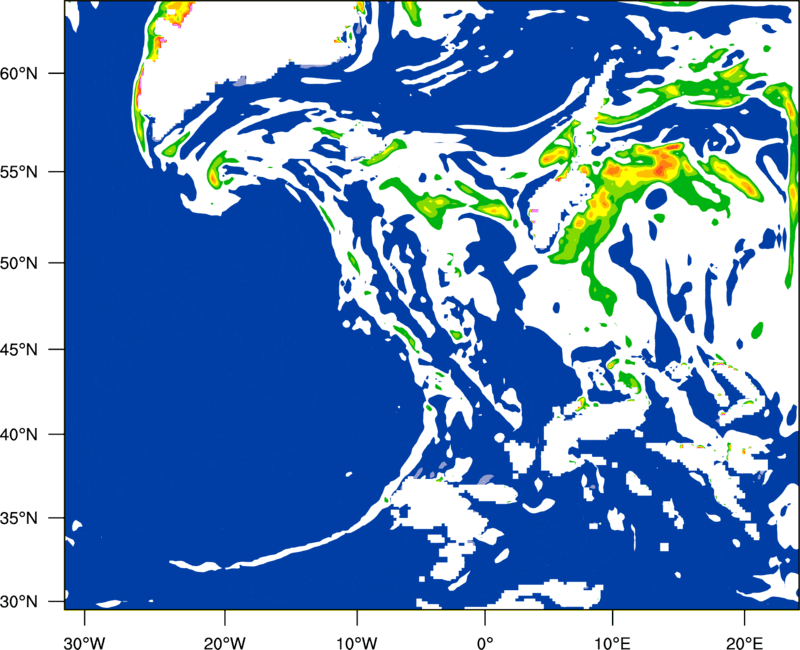This screenshot has width=800, height=650.
Task: Pick the 0° longitude label
Action: [485, 643]
